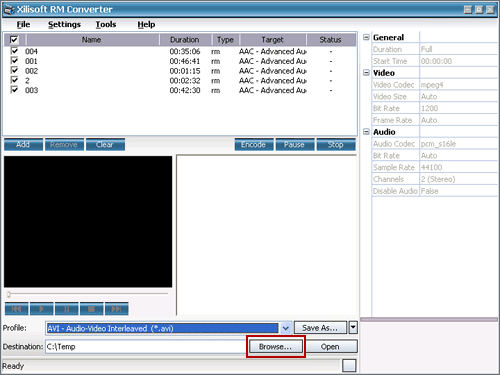Click the Xilisoft app icon in title bar
The image size is (500, 375).
[9, 9]
